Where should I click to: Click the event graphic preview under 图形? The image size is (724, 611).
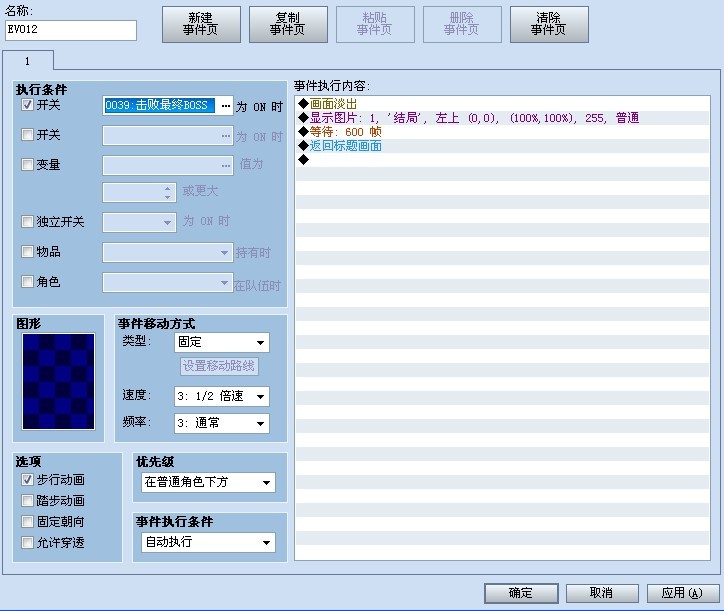point(58,381)
